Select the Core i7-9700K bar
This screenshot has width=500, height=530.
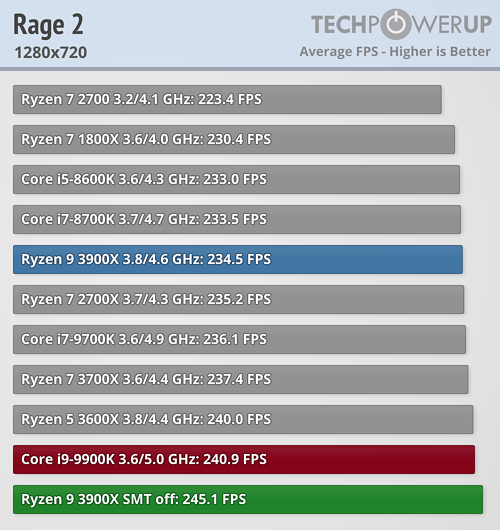click(239, 339)
